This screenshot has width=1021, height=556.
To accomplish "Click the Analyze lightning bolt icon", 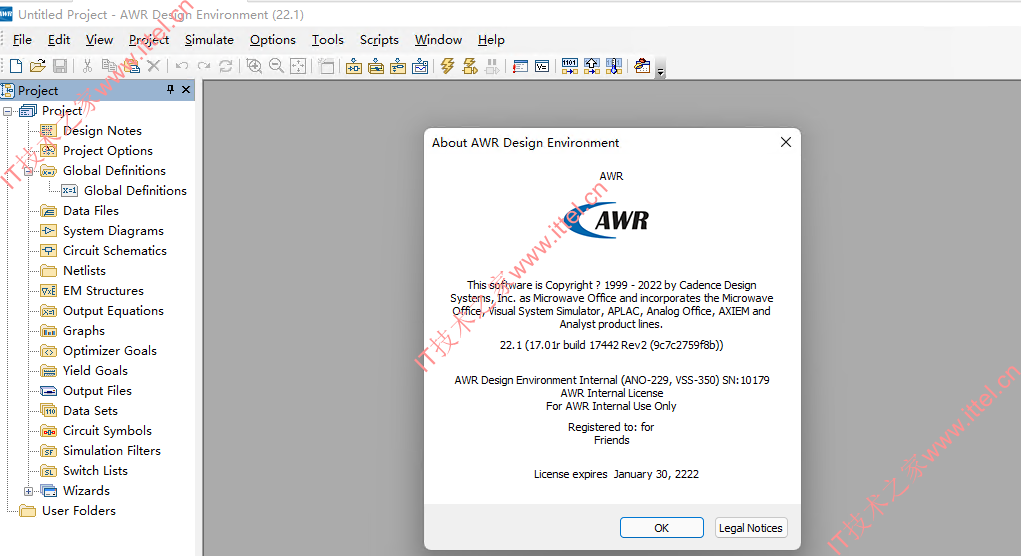I will pos(447,66).
